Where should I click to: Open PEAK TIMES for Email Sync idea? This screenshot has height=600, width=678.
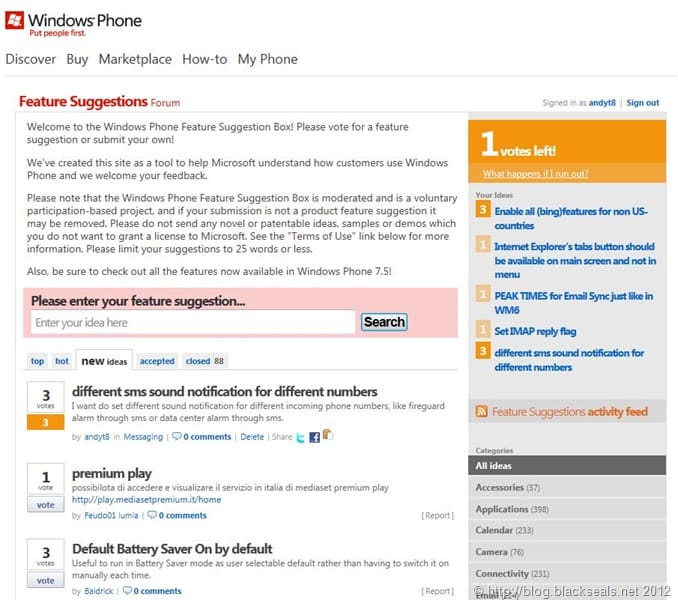574,303
